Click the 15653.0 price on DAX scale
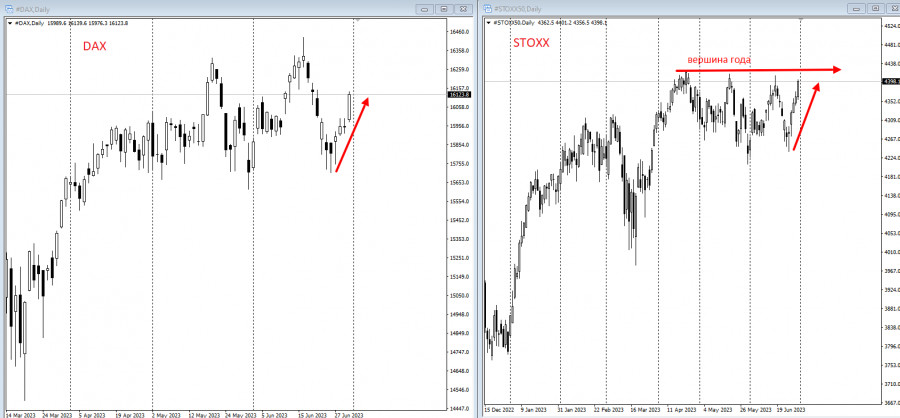This screenshot has height=418, width=900. (x=460, y=183)
